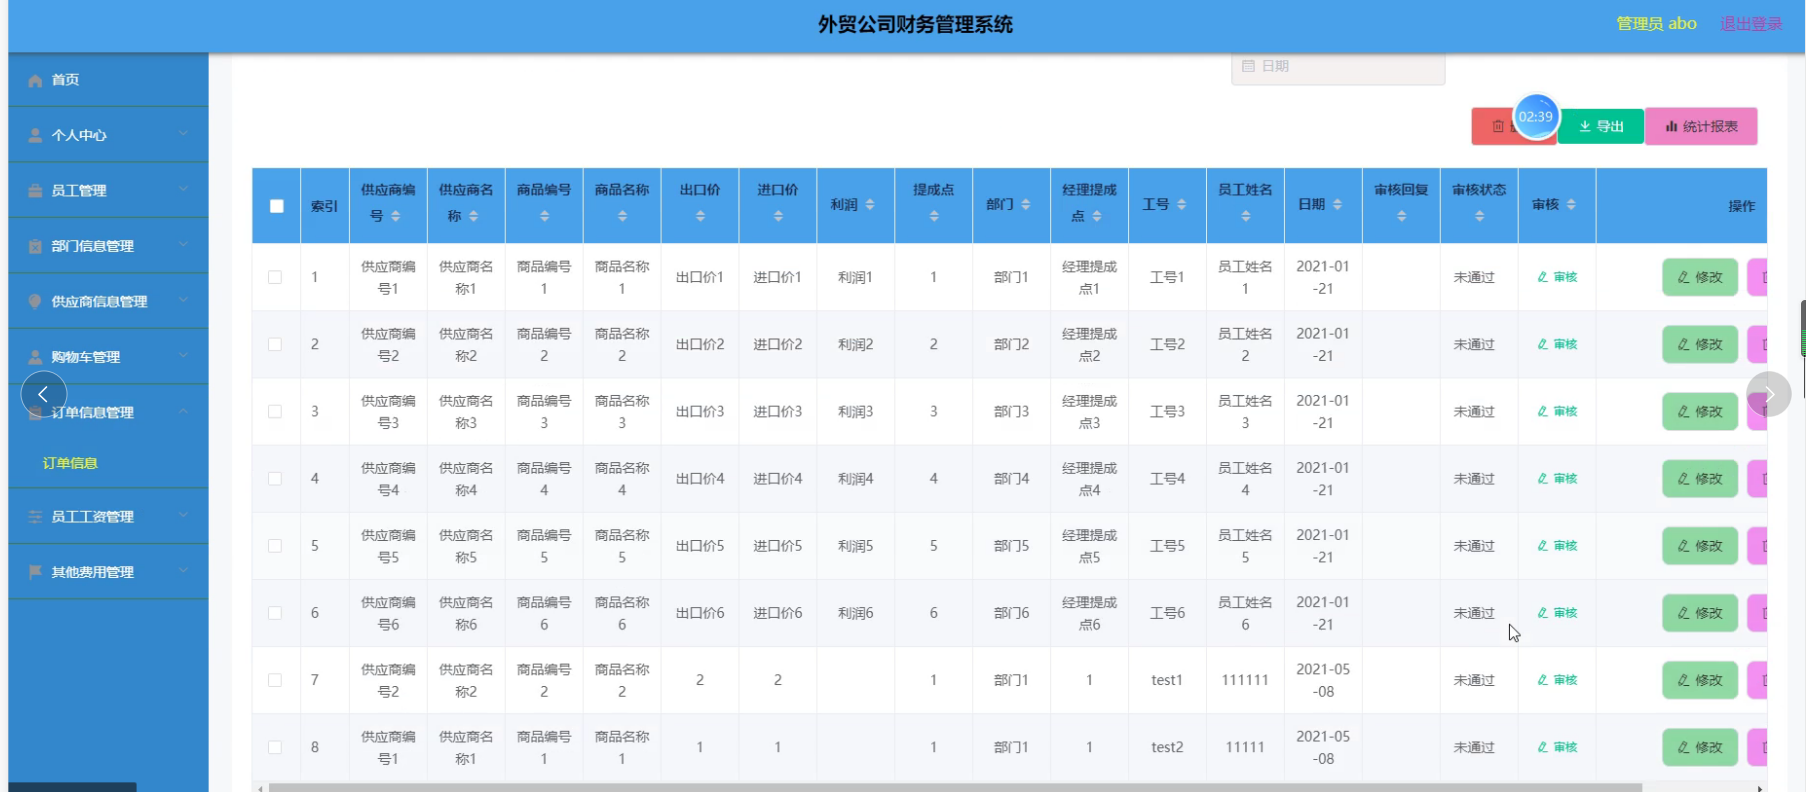Click the 审核 edit icon in row 4
The image size is (1806, 792).
coord(1543,478)
